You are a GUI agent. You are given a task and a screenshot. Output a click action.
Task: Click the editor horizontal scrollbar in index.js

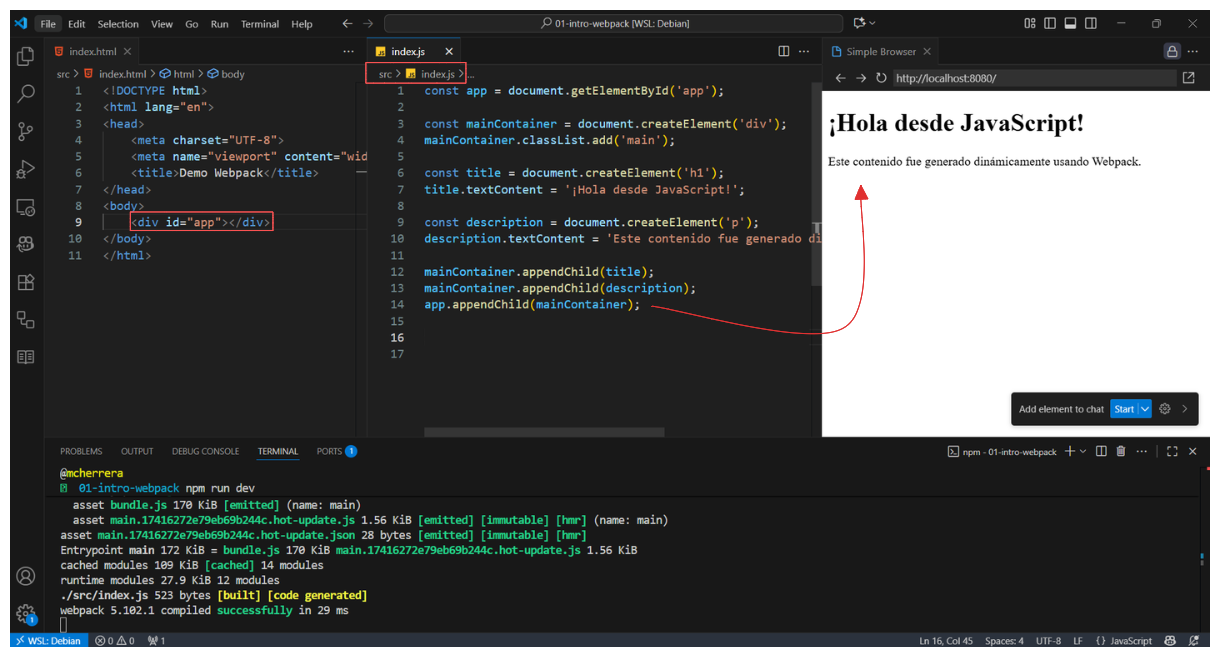pyautogui.click(x=544, y=433)
